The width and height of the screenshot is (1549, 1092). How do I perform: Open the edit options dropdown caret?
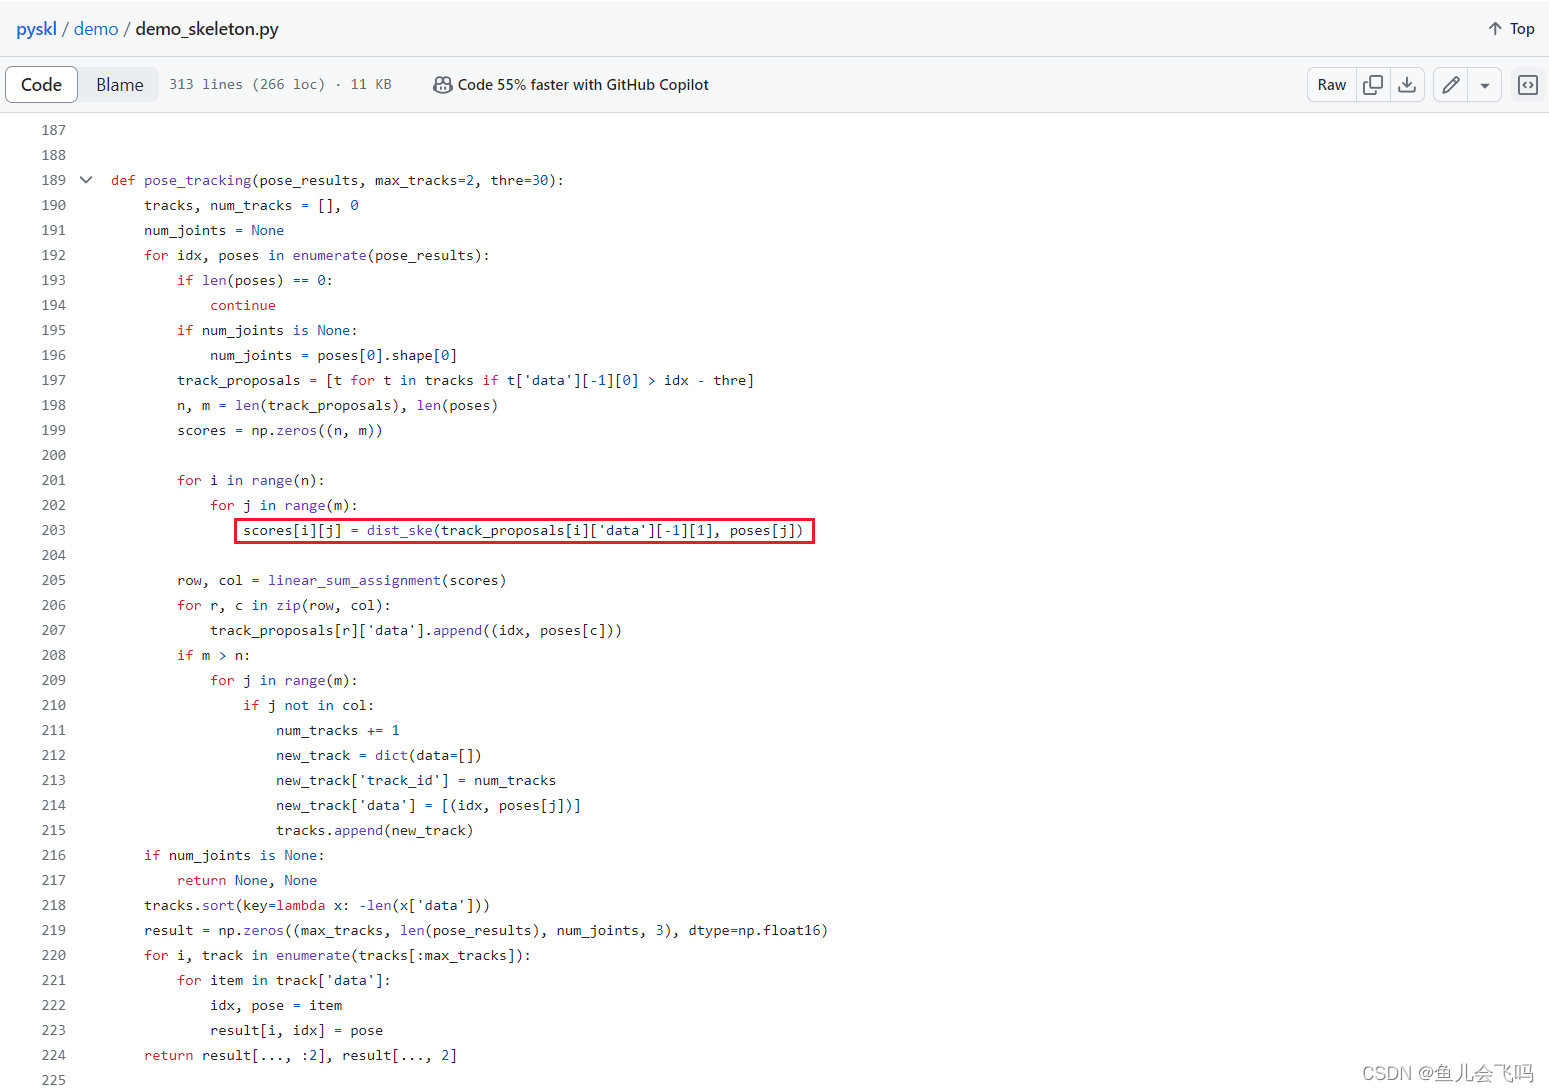1485,85
